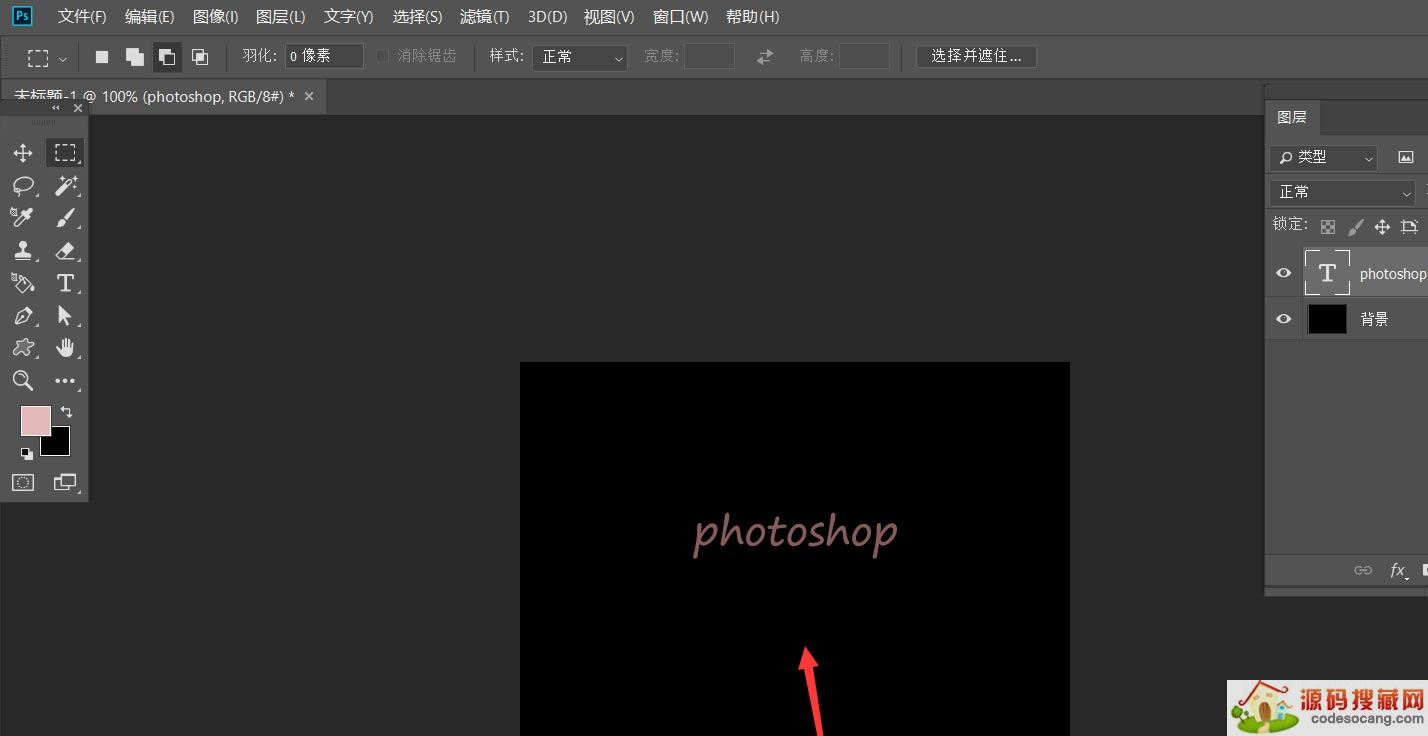Select the Lasso tool
This screenshot has width=1428, height=736.
(x=23, y=186)
